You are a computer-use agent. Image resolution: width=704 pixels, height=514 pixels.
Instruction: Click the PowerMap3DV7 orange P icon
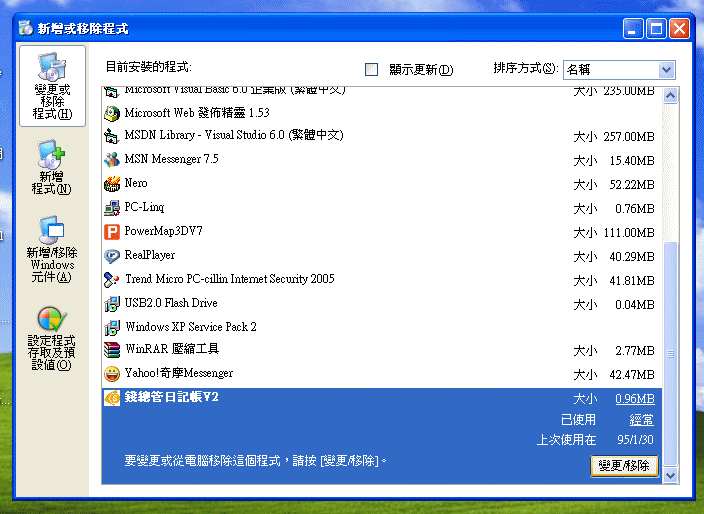click(x=112, y=232)
